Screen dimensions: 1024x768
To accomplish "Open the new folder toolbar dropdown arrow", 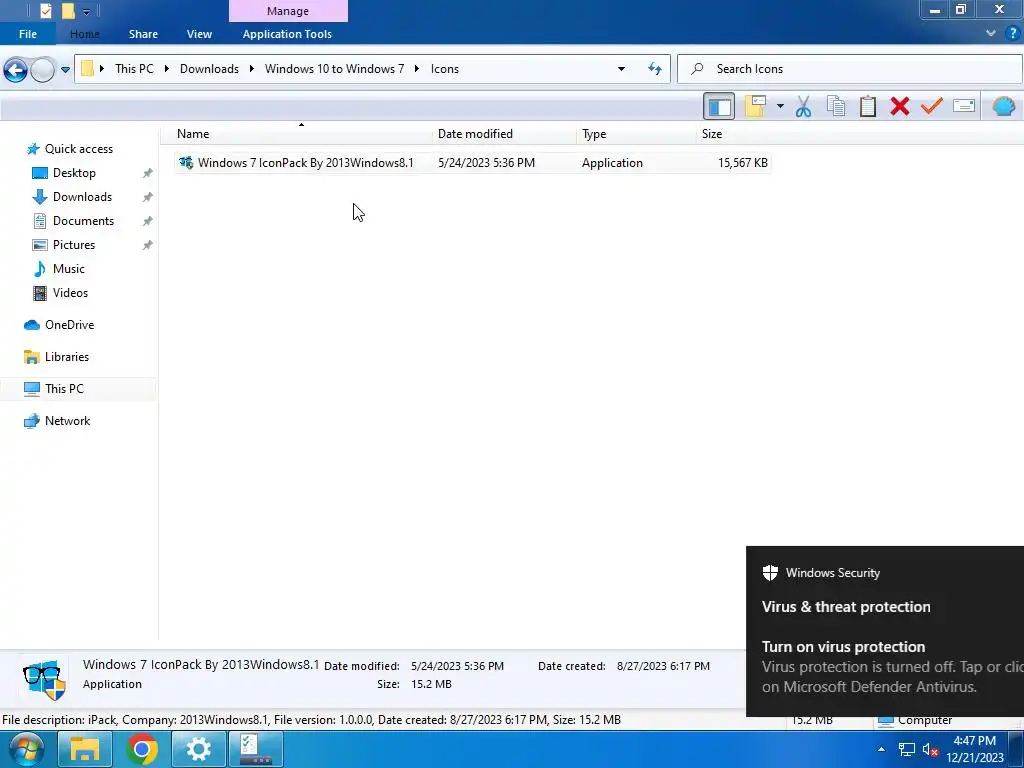I will click(x=780, y=106).
